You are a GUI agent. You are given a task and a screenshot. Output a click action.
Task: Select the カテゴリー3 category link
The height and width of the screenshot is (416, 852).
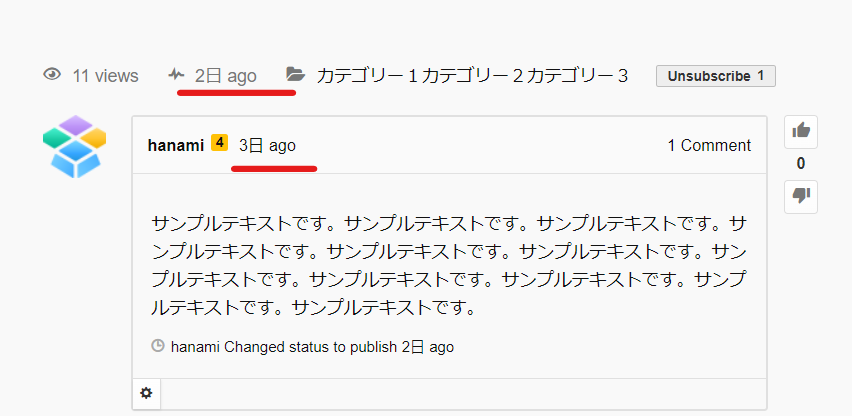tap(578, 75)
